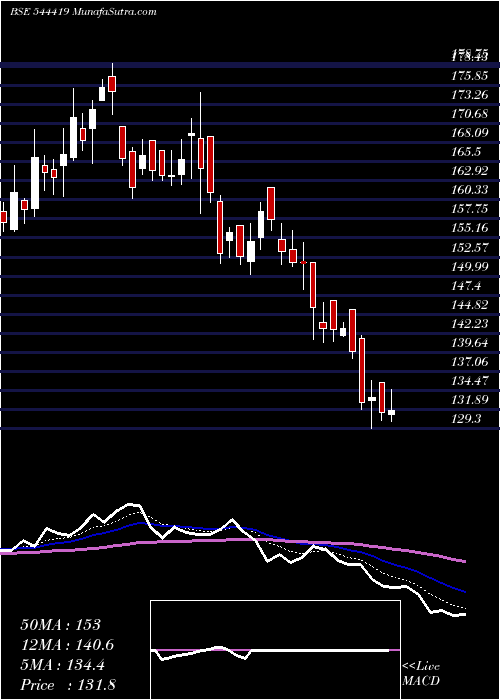Click the 173.26 price axis label
Screen dimensions: 500x700
click(469, 95)
